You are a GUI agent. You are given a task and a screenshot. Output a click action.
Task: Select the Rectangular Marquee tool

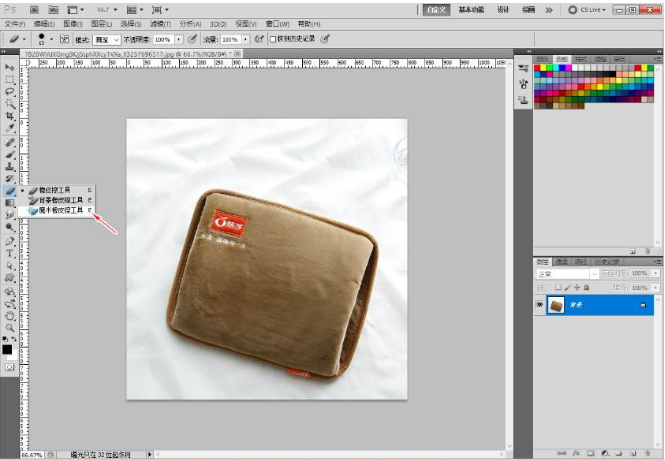[9, 79]
